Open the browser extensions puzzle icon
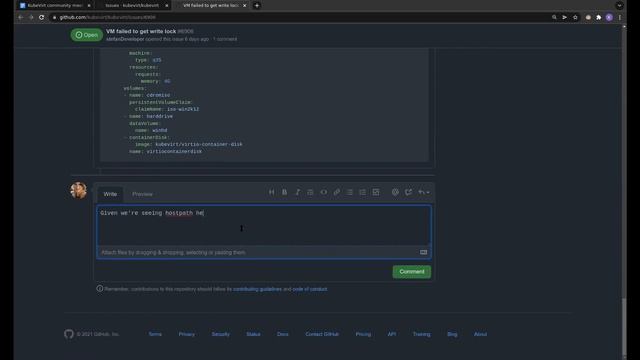 [598, 18]
